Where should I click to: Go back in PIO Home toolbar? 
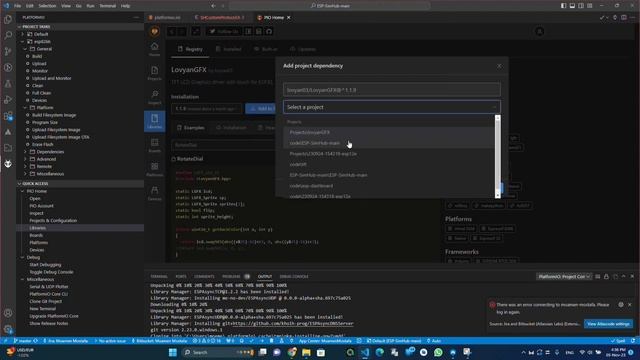coord(172,31)
